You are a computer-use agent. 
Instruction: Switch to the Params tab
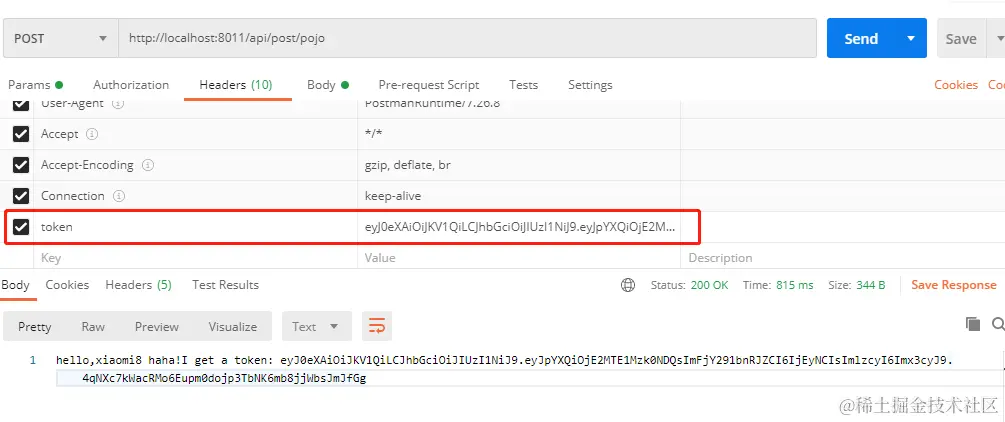coord(35,85)
